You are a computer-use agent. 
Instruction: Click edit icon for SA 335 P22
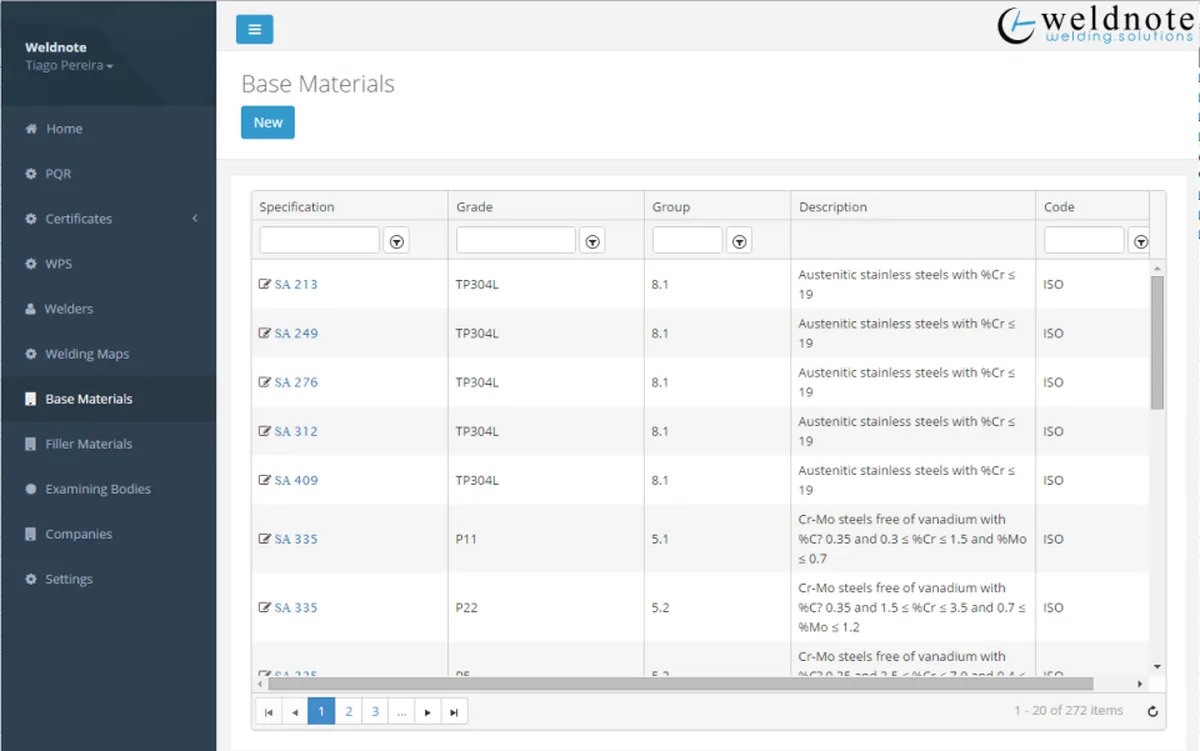[x=265, y=607]
